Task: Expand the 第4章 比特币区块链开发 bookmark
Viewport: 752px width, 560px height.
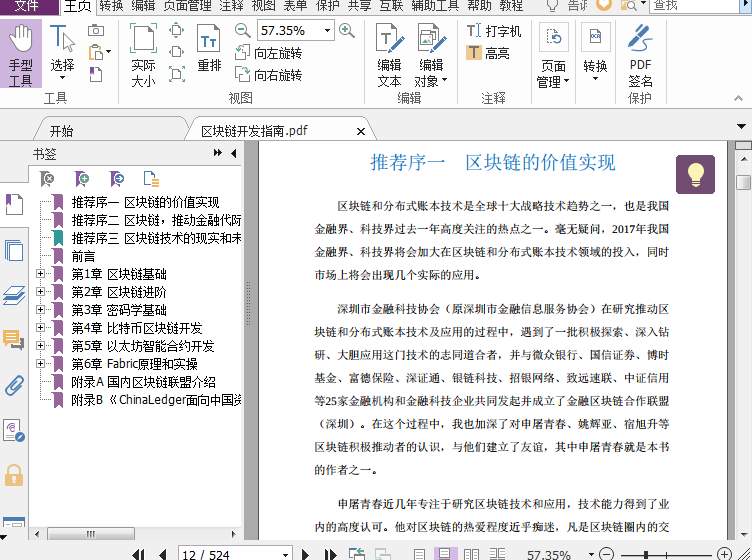Action: (x=40, y=327)
